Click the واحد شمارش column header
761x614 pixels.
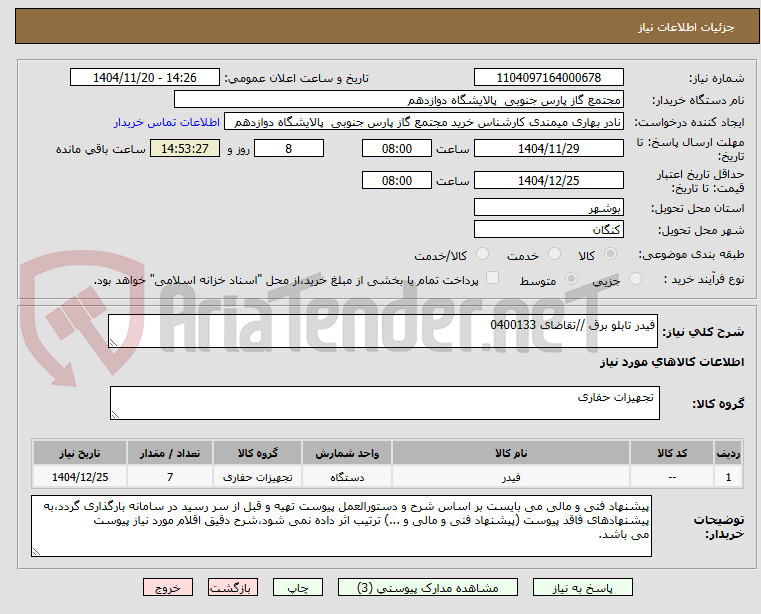(x=347, y=453)
